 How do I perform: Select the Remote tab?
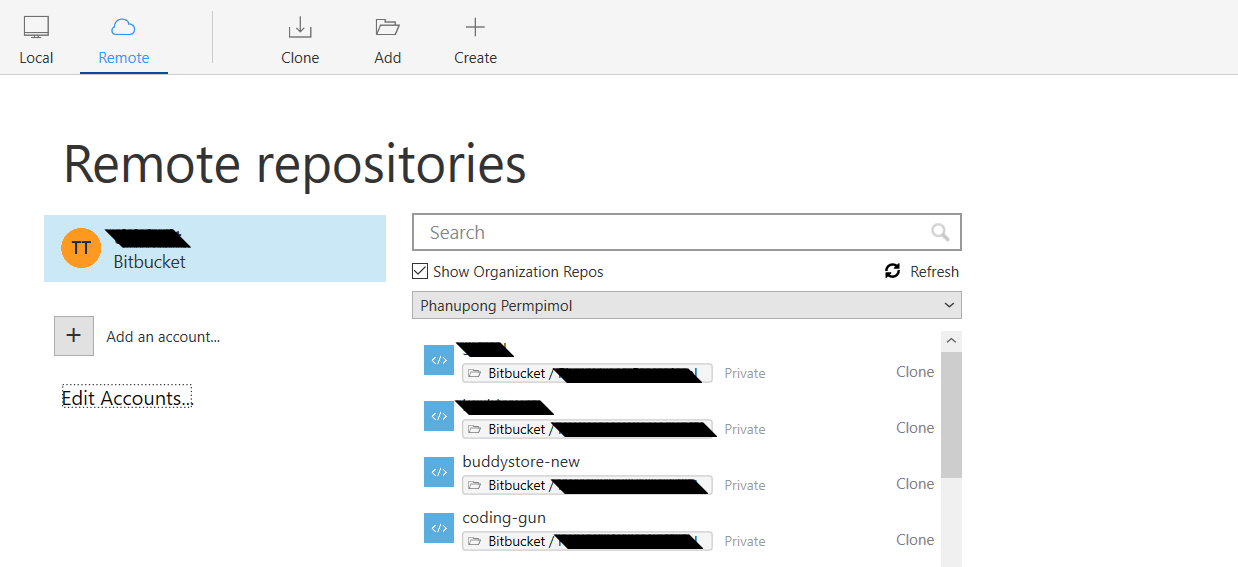point(124,40)
